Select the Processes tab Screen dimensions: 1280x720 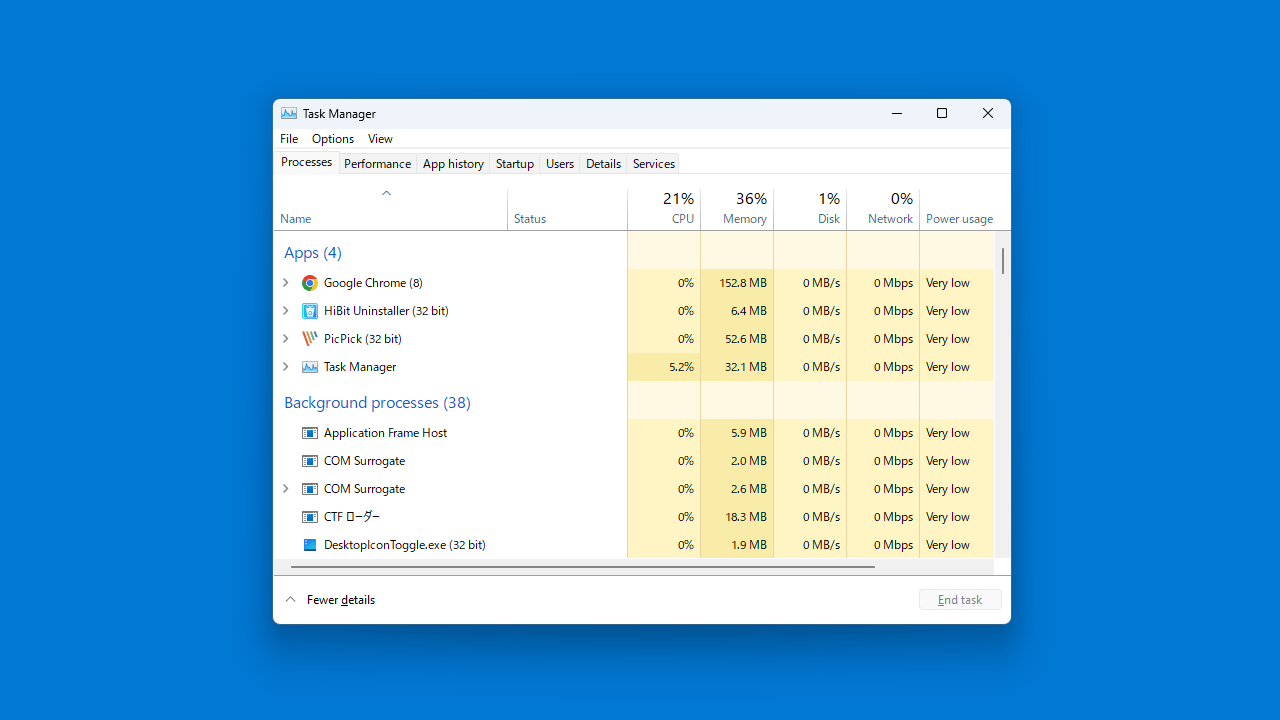pos(307,162)
